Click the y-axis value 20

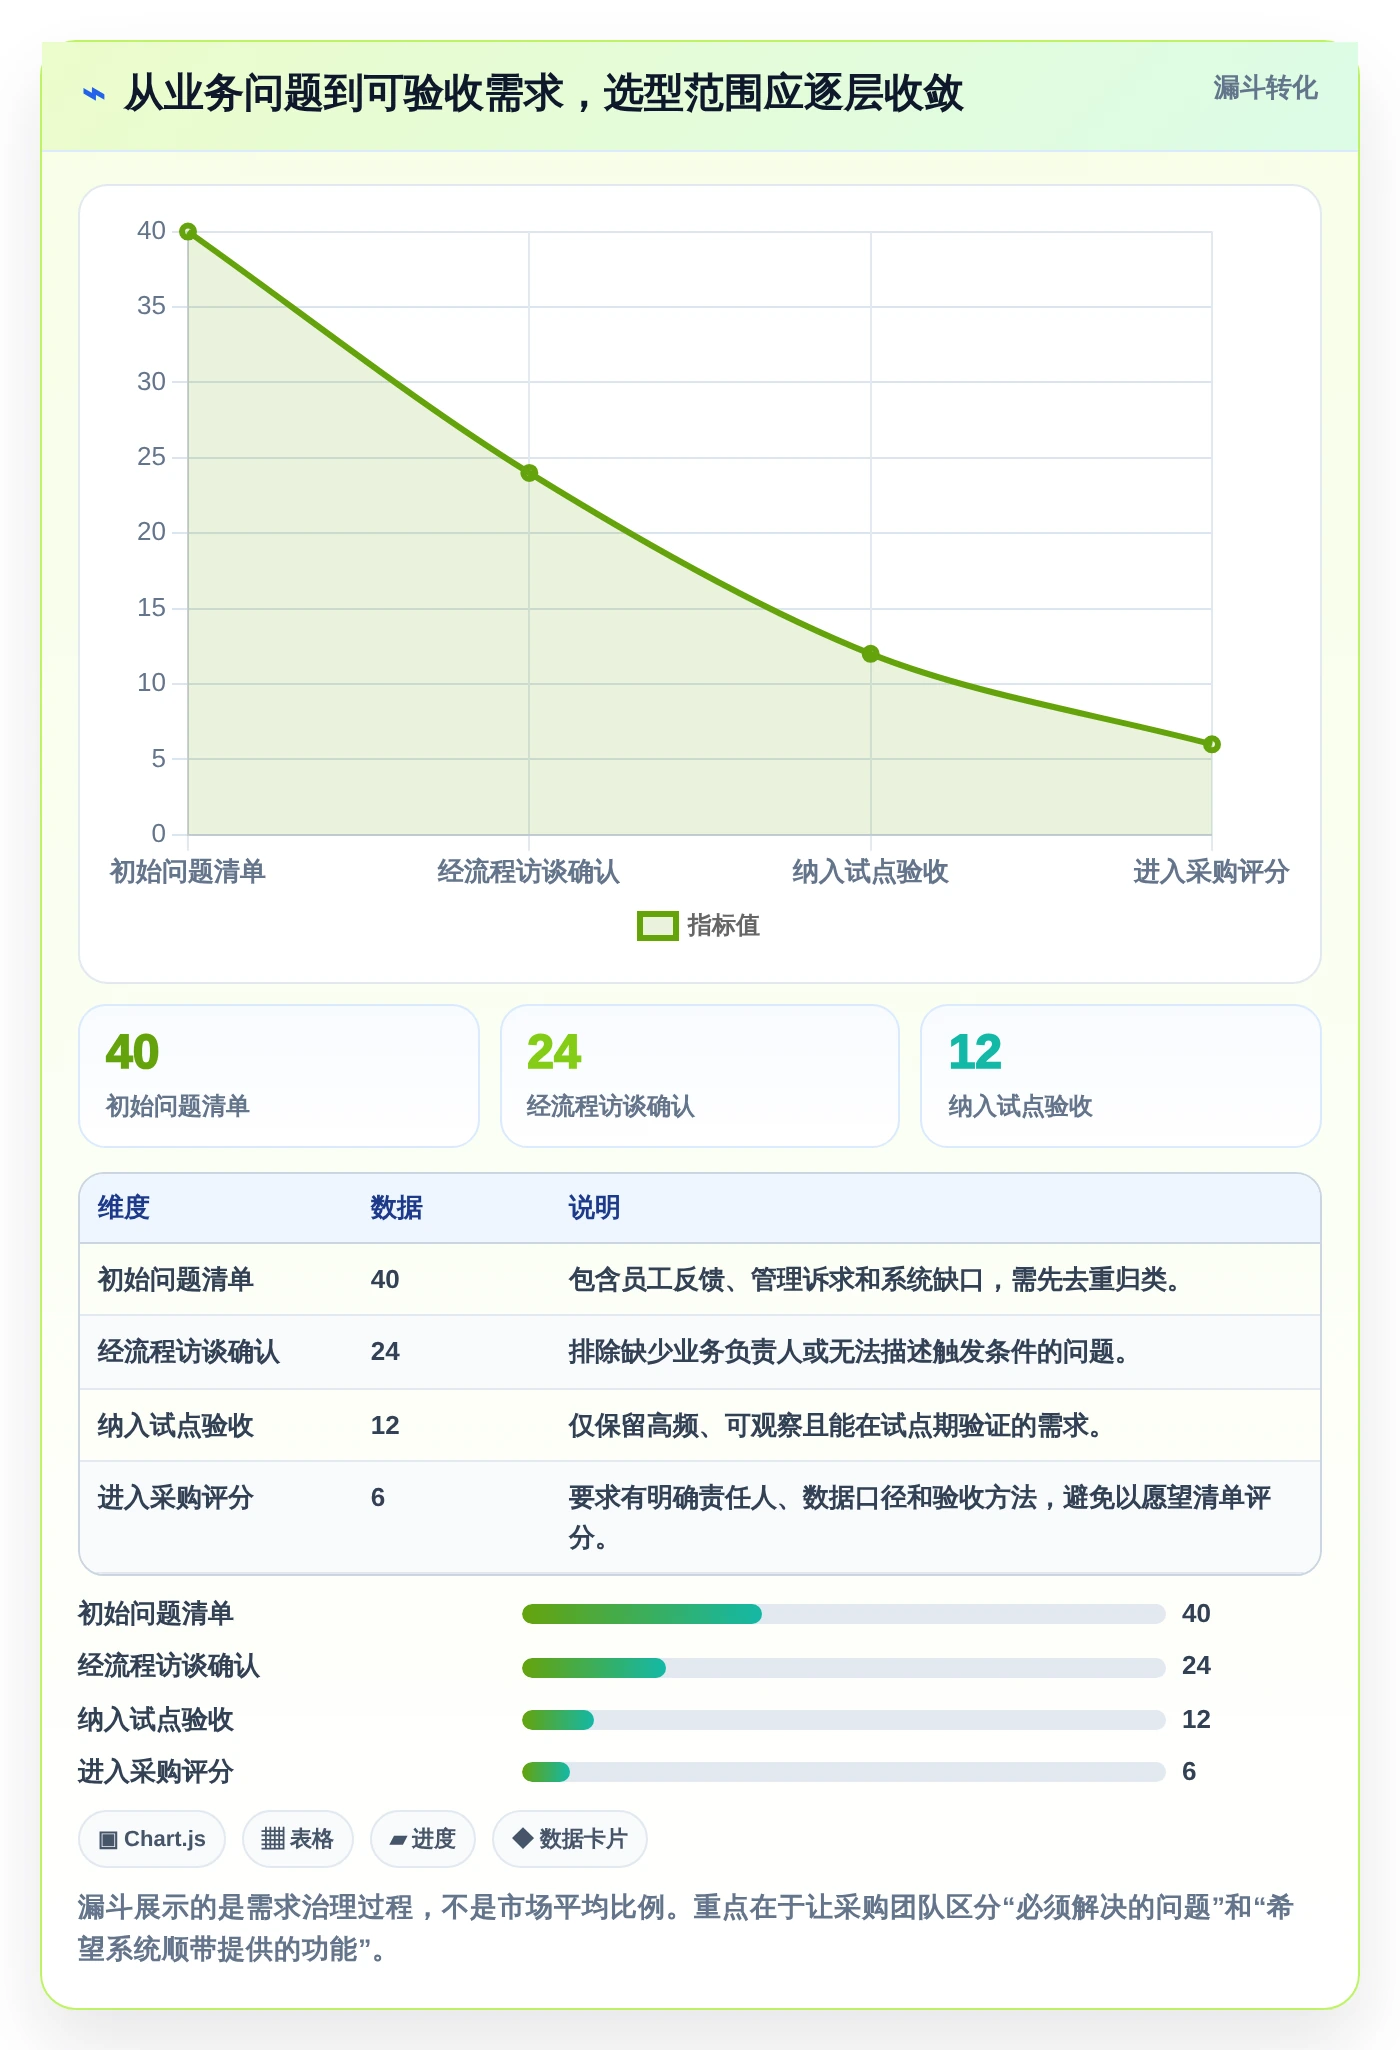pyautogui.click(x=151, y=532)
